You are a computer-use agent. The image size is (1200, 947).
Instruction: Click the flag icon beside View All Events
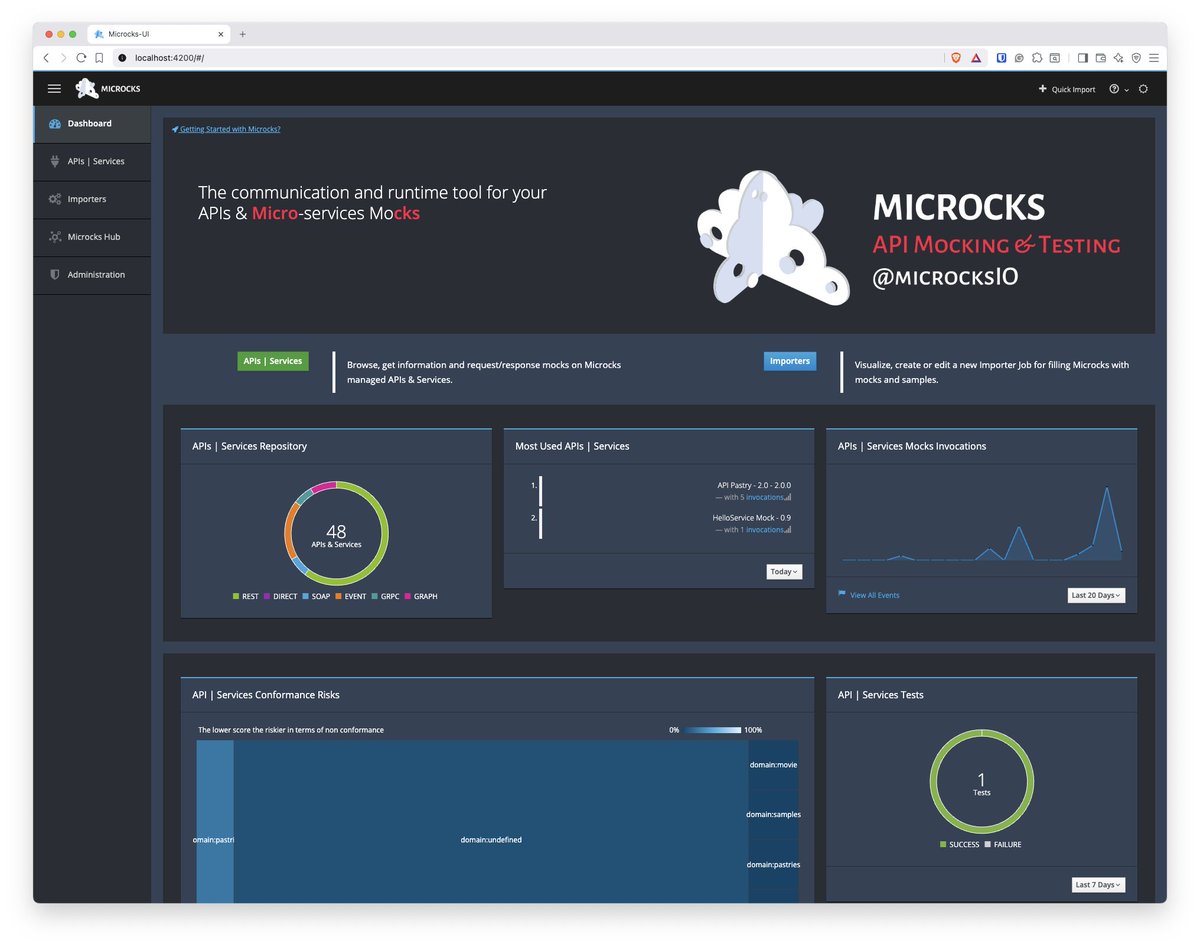click(x=842, y=594)
